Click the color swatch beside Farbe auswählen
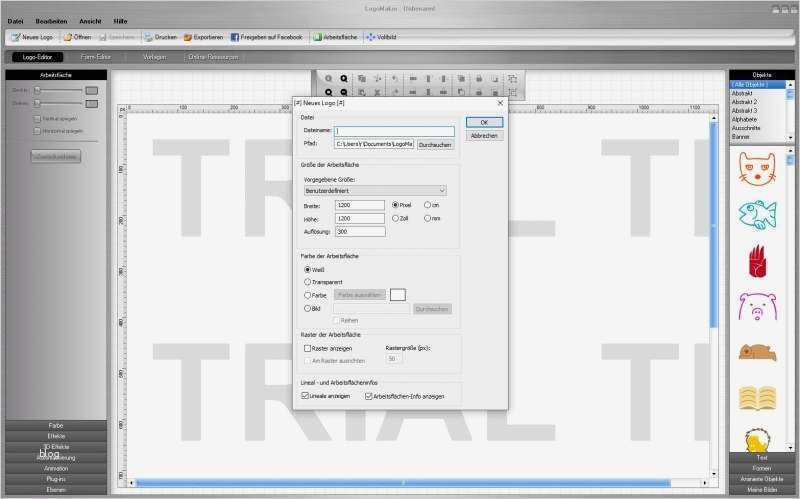The height and width of the screenshot is (499, 800). click(398, 295)
